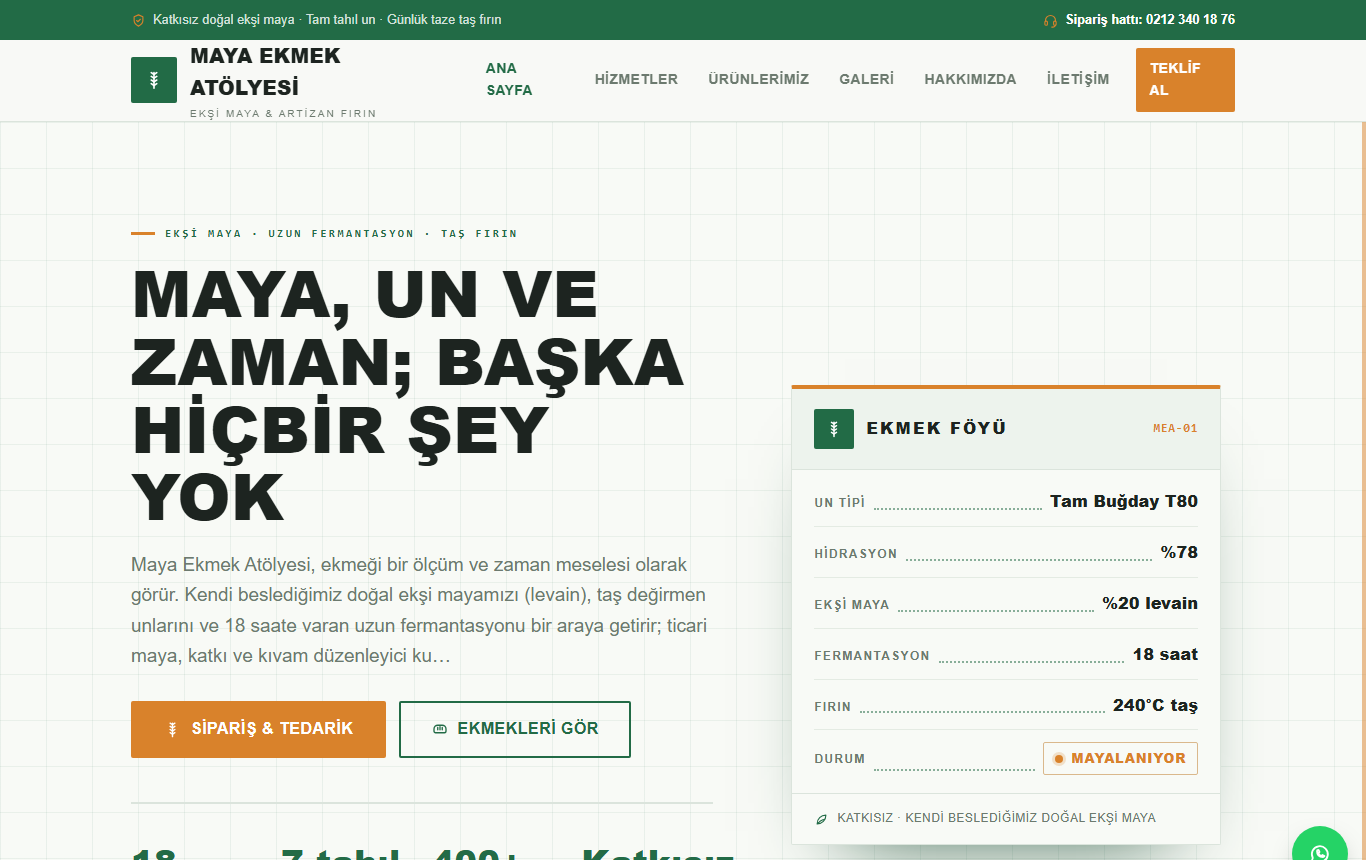Click the Tam Buğday T80 value
Image resolution: width=1366 pixels, height=860 pixels.
point(1124,502)
